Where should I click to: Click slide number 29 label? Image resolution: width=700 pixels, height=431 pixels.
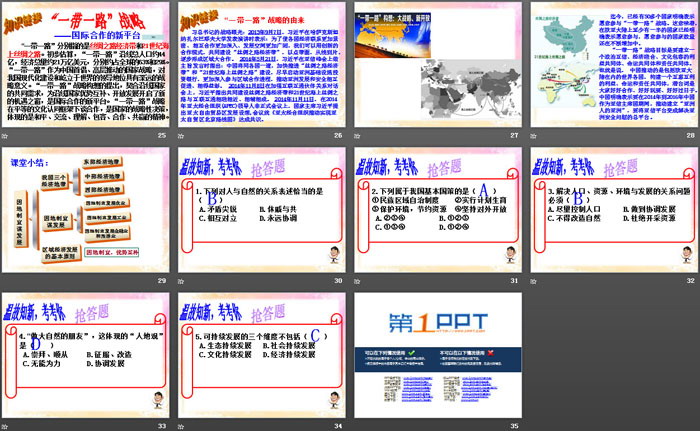(162, 280)
